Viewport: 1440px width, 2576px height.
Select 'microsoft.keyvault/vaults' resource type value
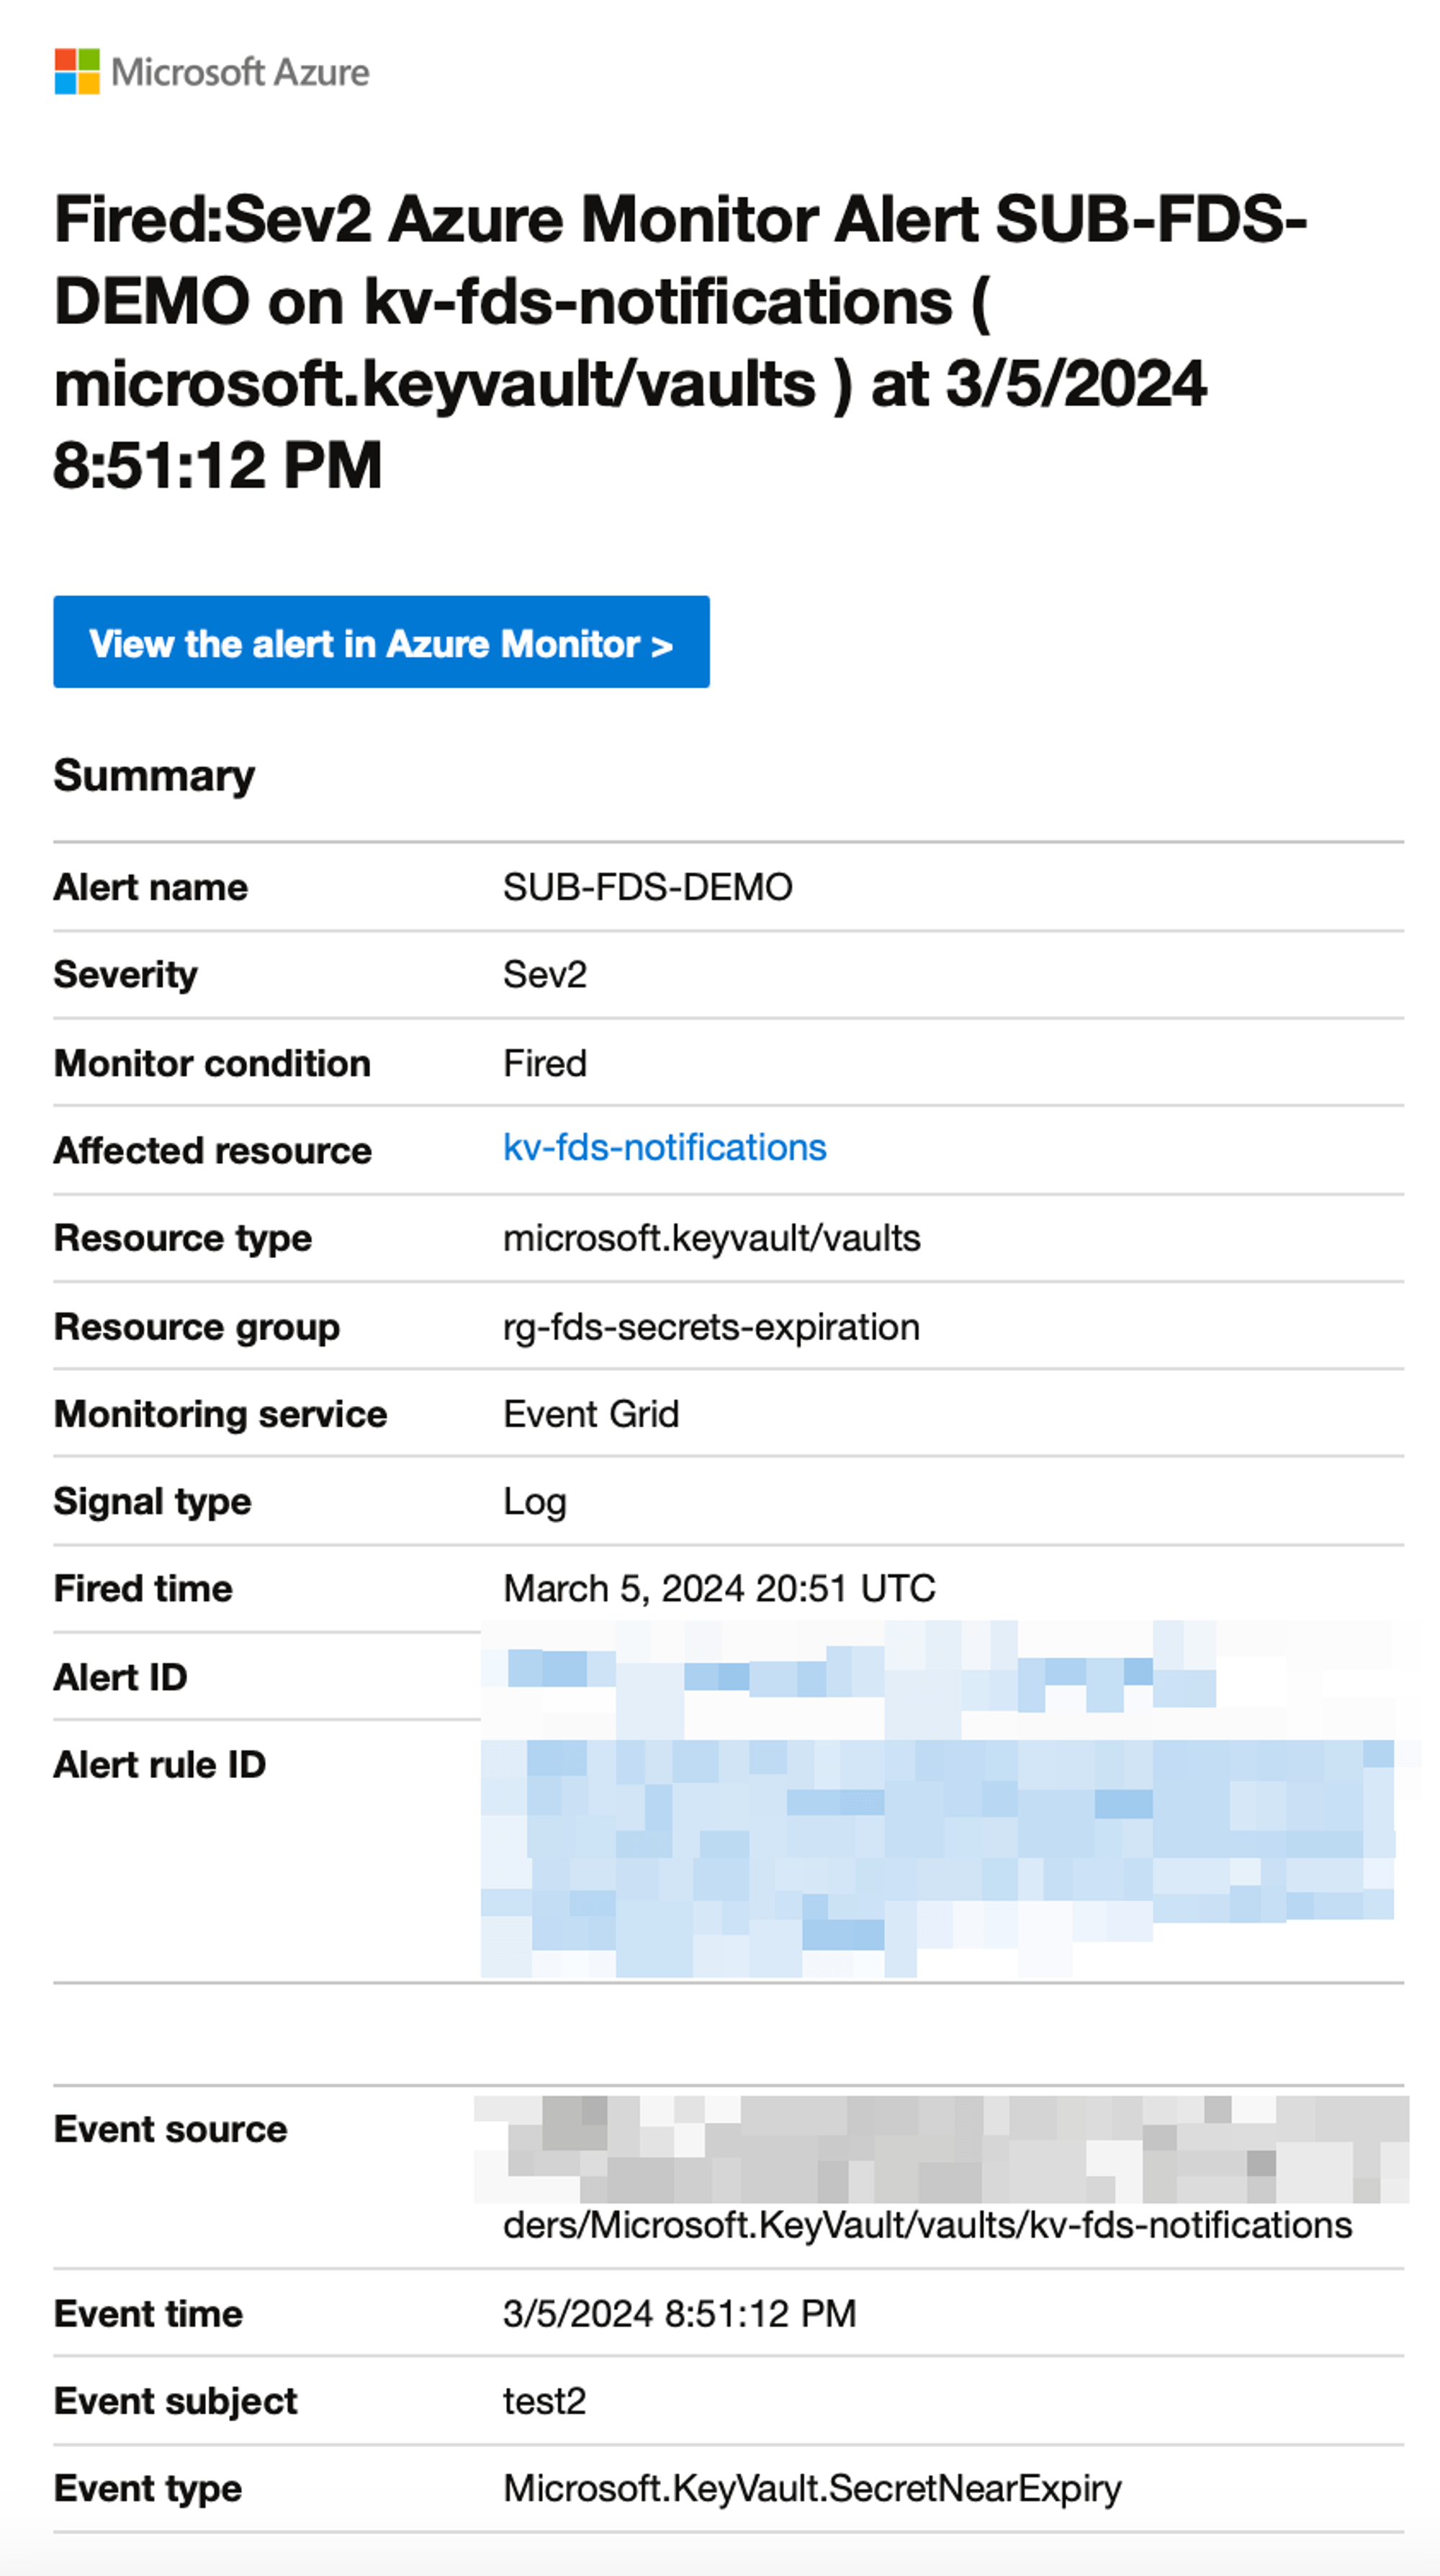point(711,1238)
